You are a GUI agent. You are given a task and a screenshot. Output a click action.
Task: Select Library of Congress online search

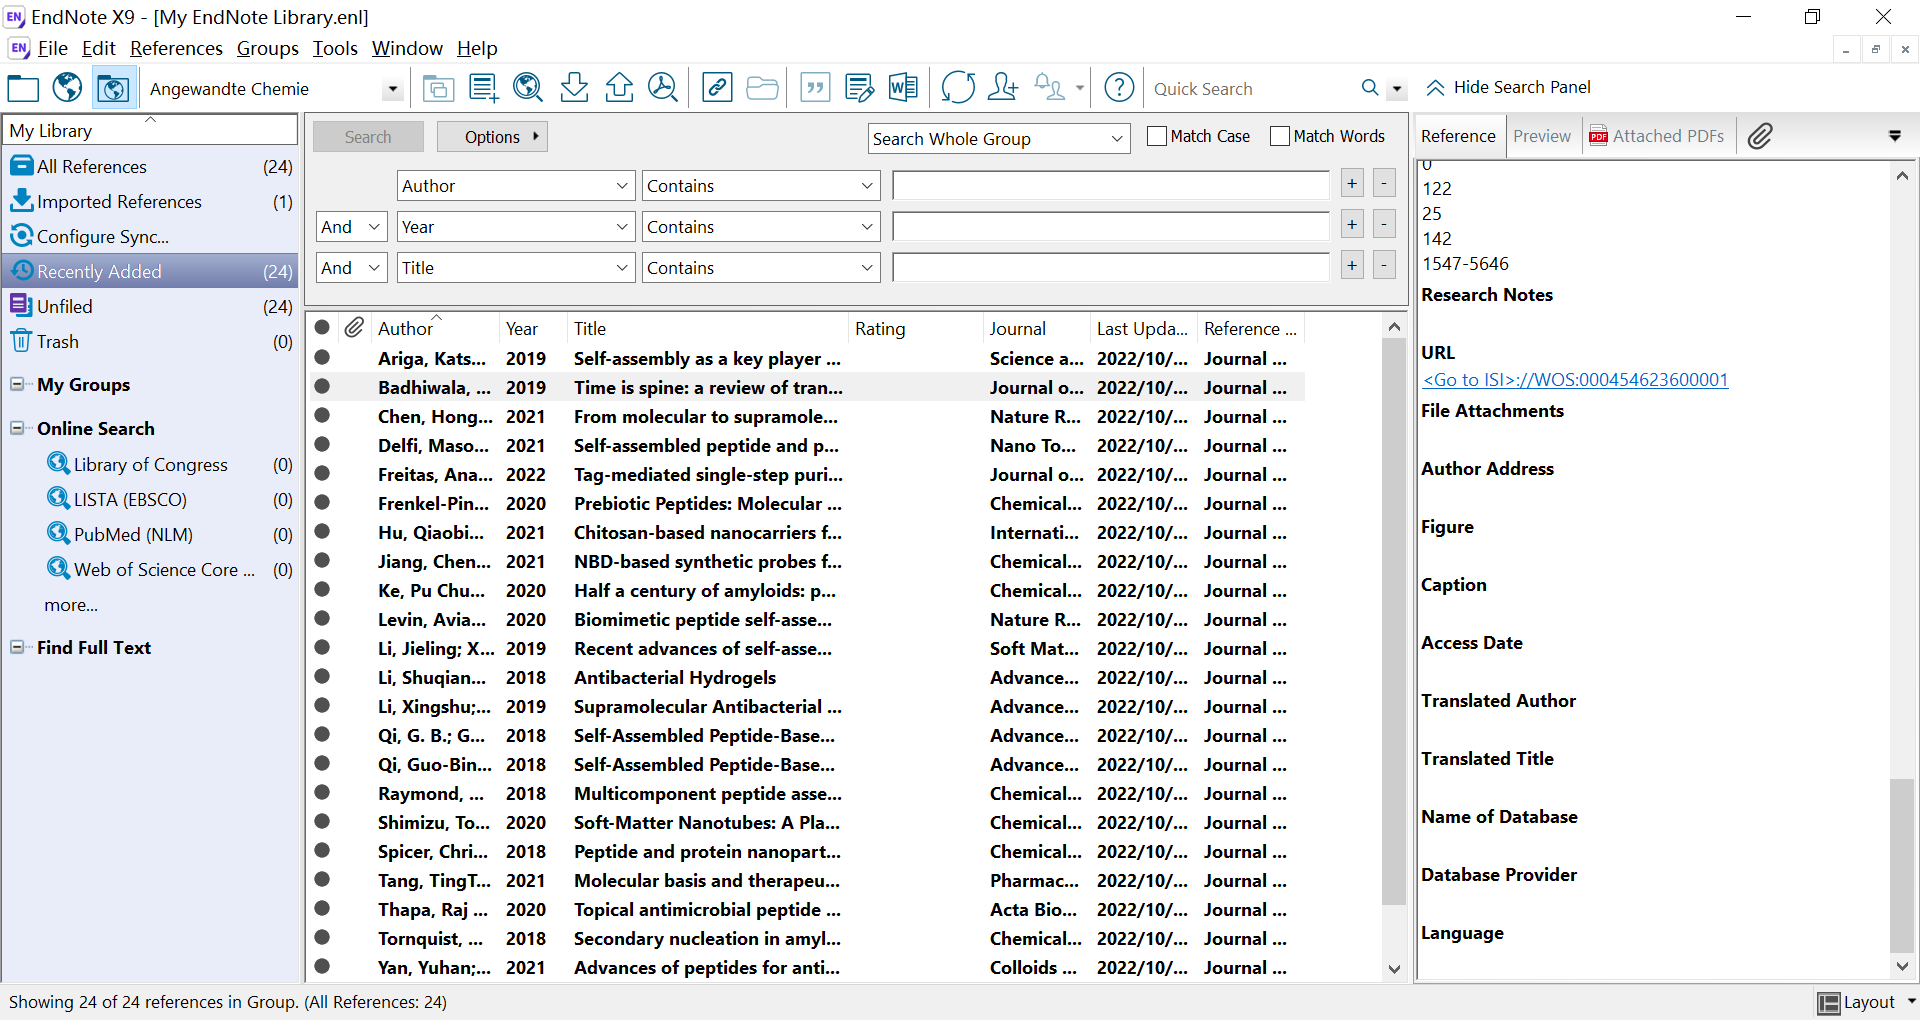coord(150,465)
